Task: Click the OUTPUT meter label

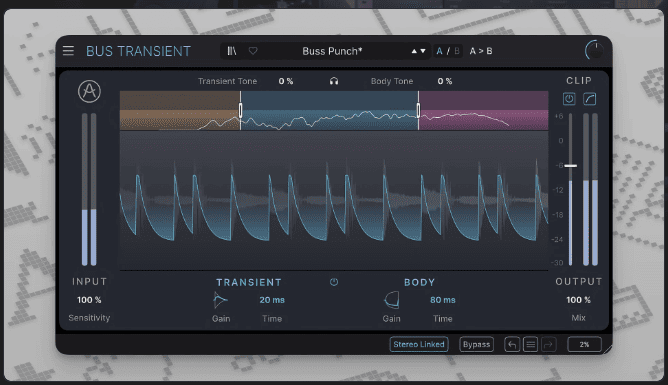Action: [579, 282]
